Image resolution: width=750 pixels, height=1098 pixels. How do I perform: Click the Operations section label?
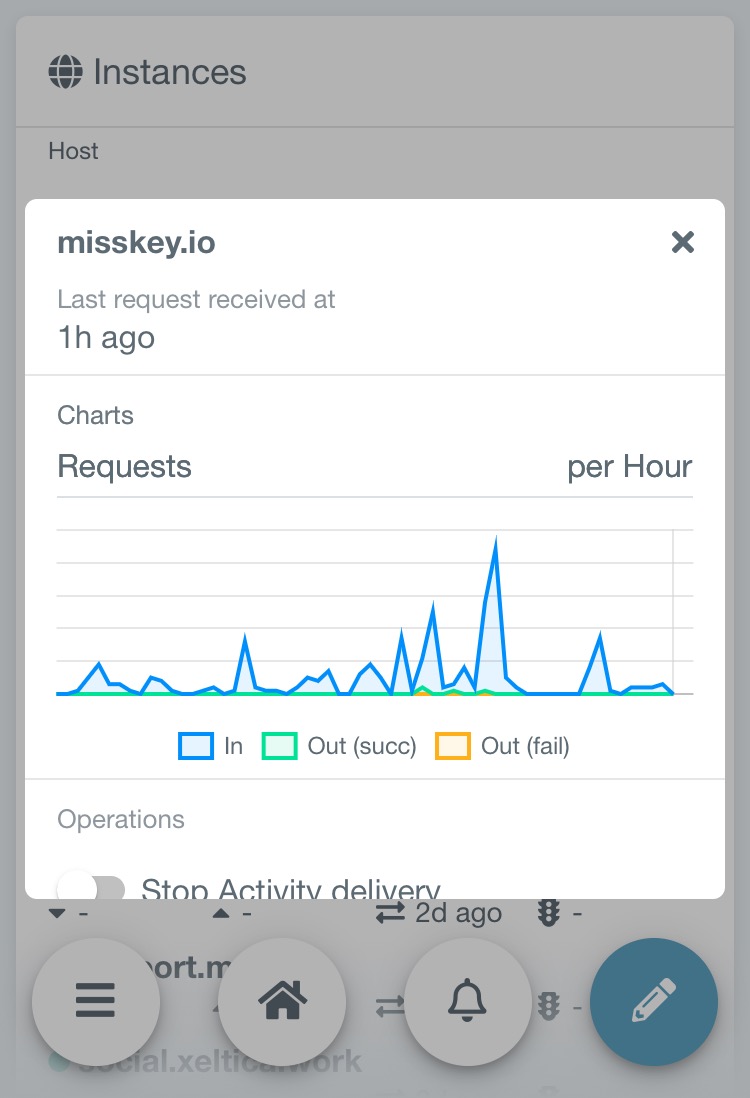click(x=121, y=819)
